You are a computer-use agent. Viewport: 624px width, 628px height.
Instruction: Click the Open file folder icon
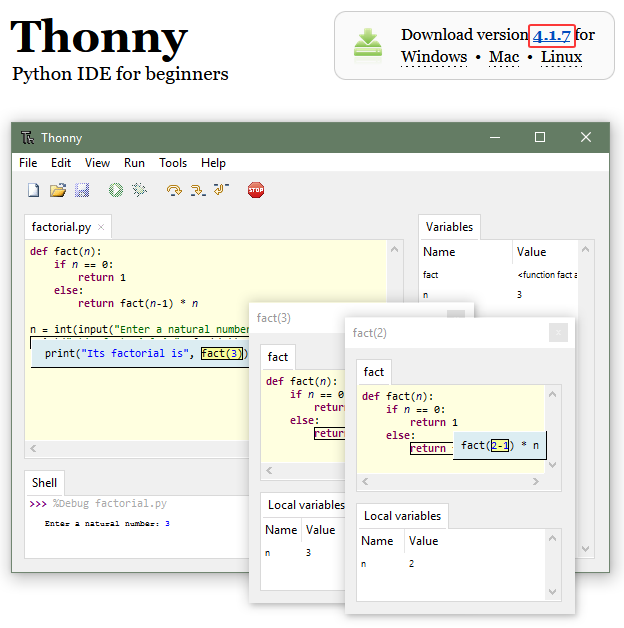coord(58,190)
